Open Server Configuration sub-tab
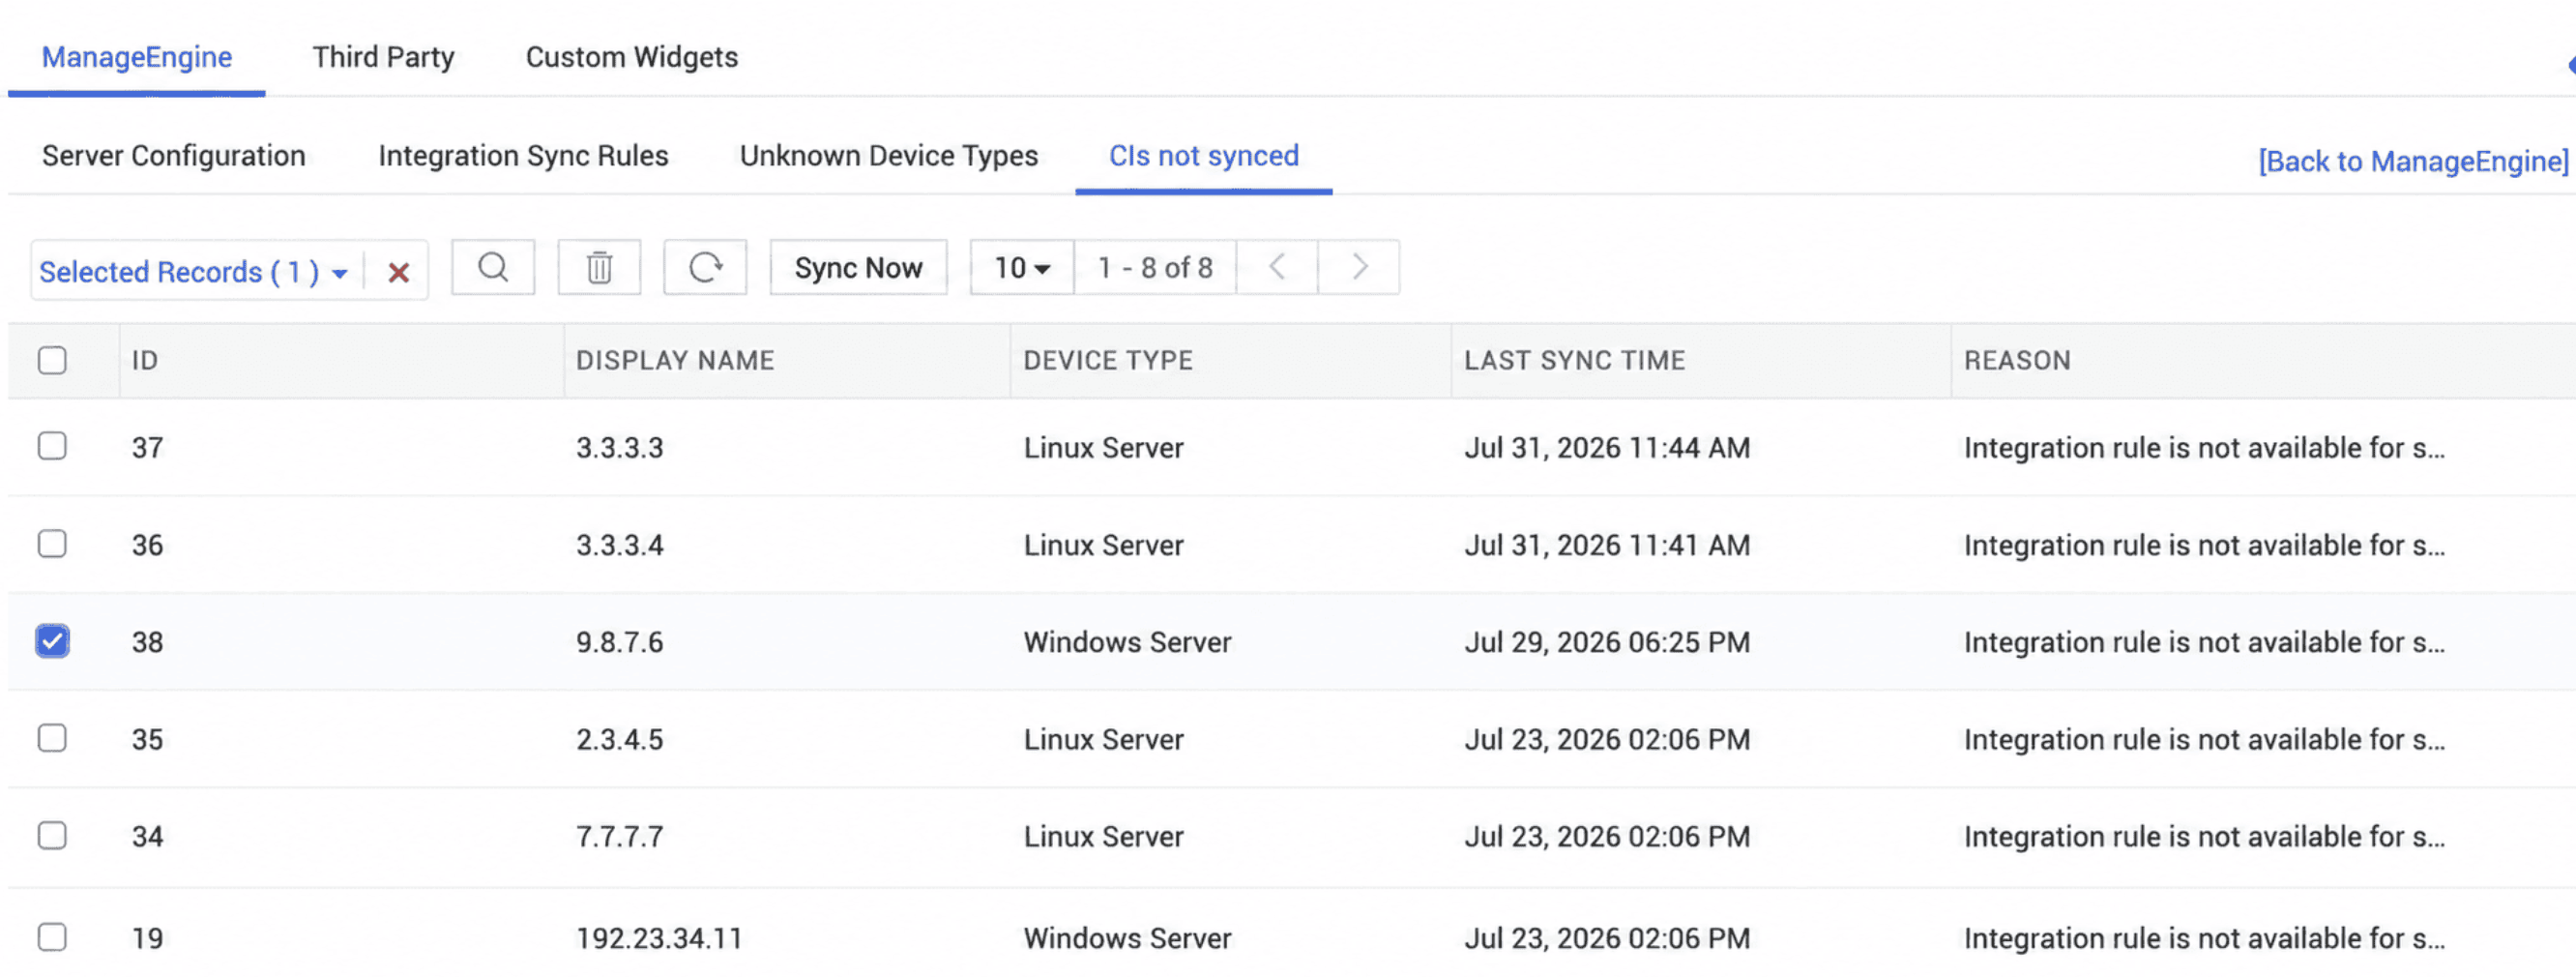 (174, 156)
